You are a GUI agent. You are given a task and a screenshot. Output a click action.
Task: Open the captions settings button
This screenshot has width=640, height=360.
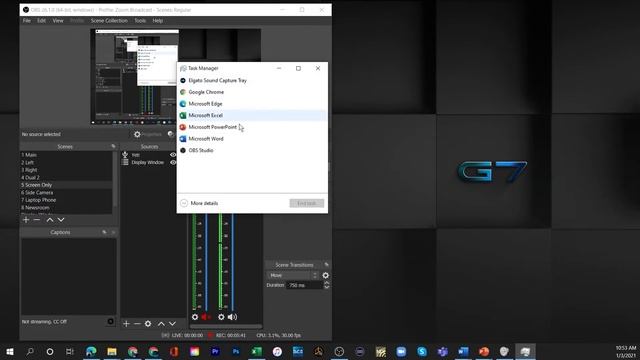(110, 321)
